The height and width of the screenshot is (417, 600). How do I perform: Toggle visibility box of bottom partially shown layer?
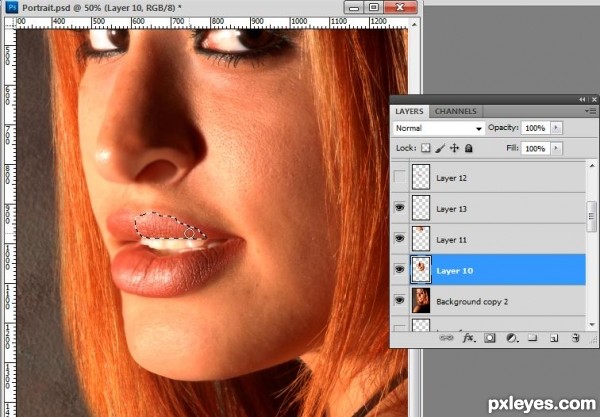[399, 328]
